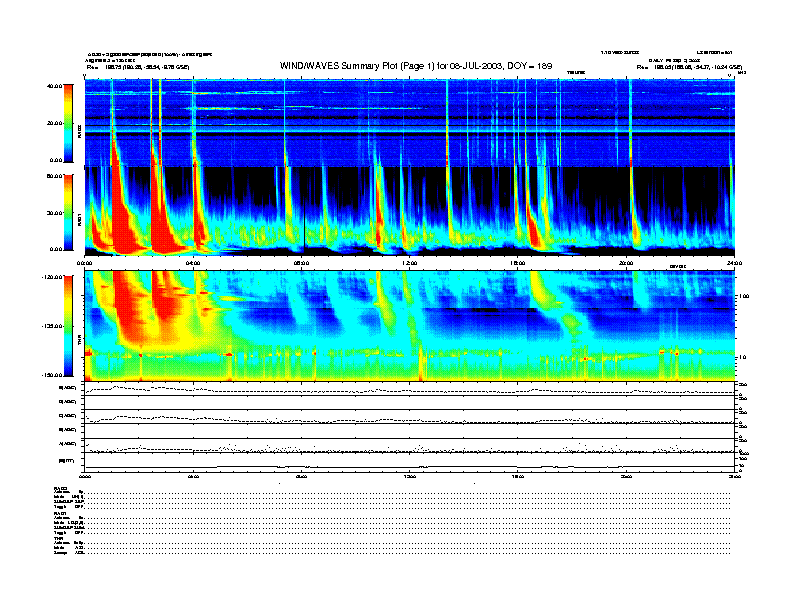The height and width of the screenshot is (612, 792).
Task: Click the 10 label on TNR right axis
Action: pyautogui.click(x=741, y=357)
